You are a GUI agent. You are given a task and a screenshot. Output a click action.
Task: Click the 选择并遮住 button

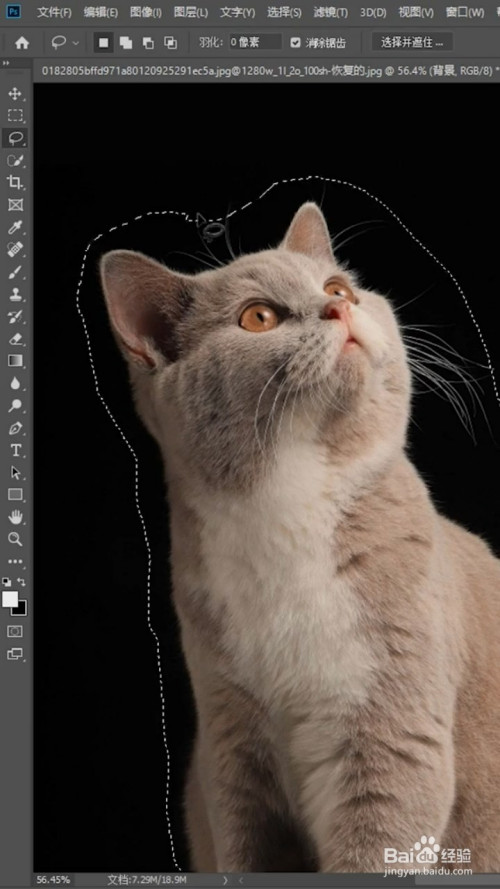pyautogui.click(x=412, y=42)
